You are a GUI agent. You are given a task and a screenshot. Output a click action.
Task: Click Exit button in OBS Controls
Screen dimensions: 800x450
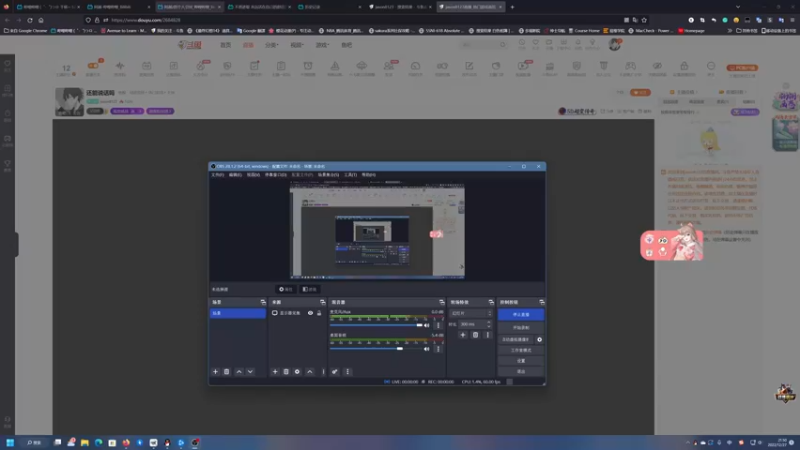pos(521,371)
